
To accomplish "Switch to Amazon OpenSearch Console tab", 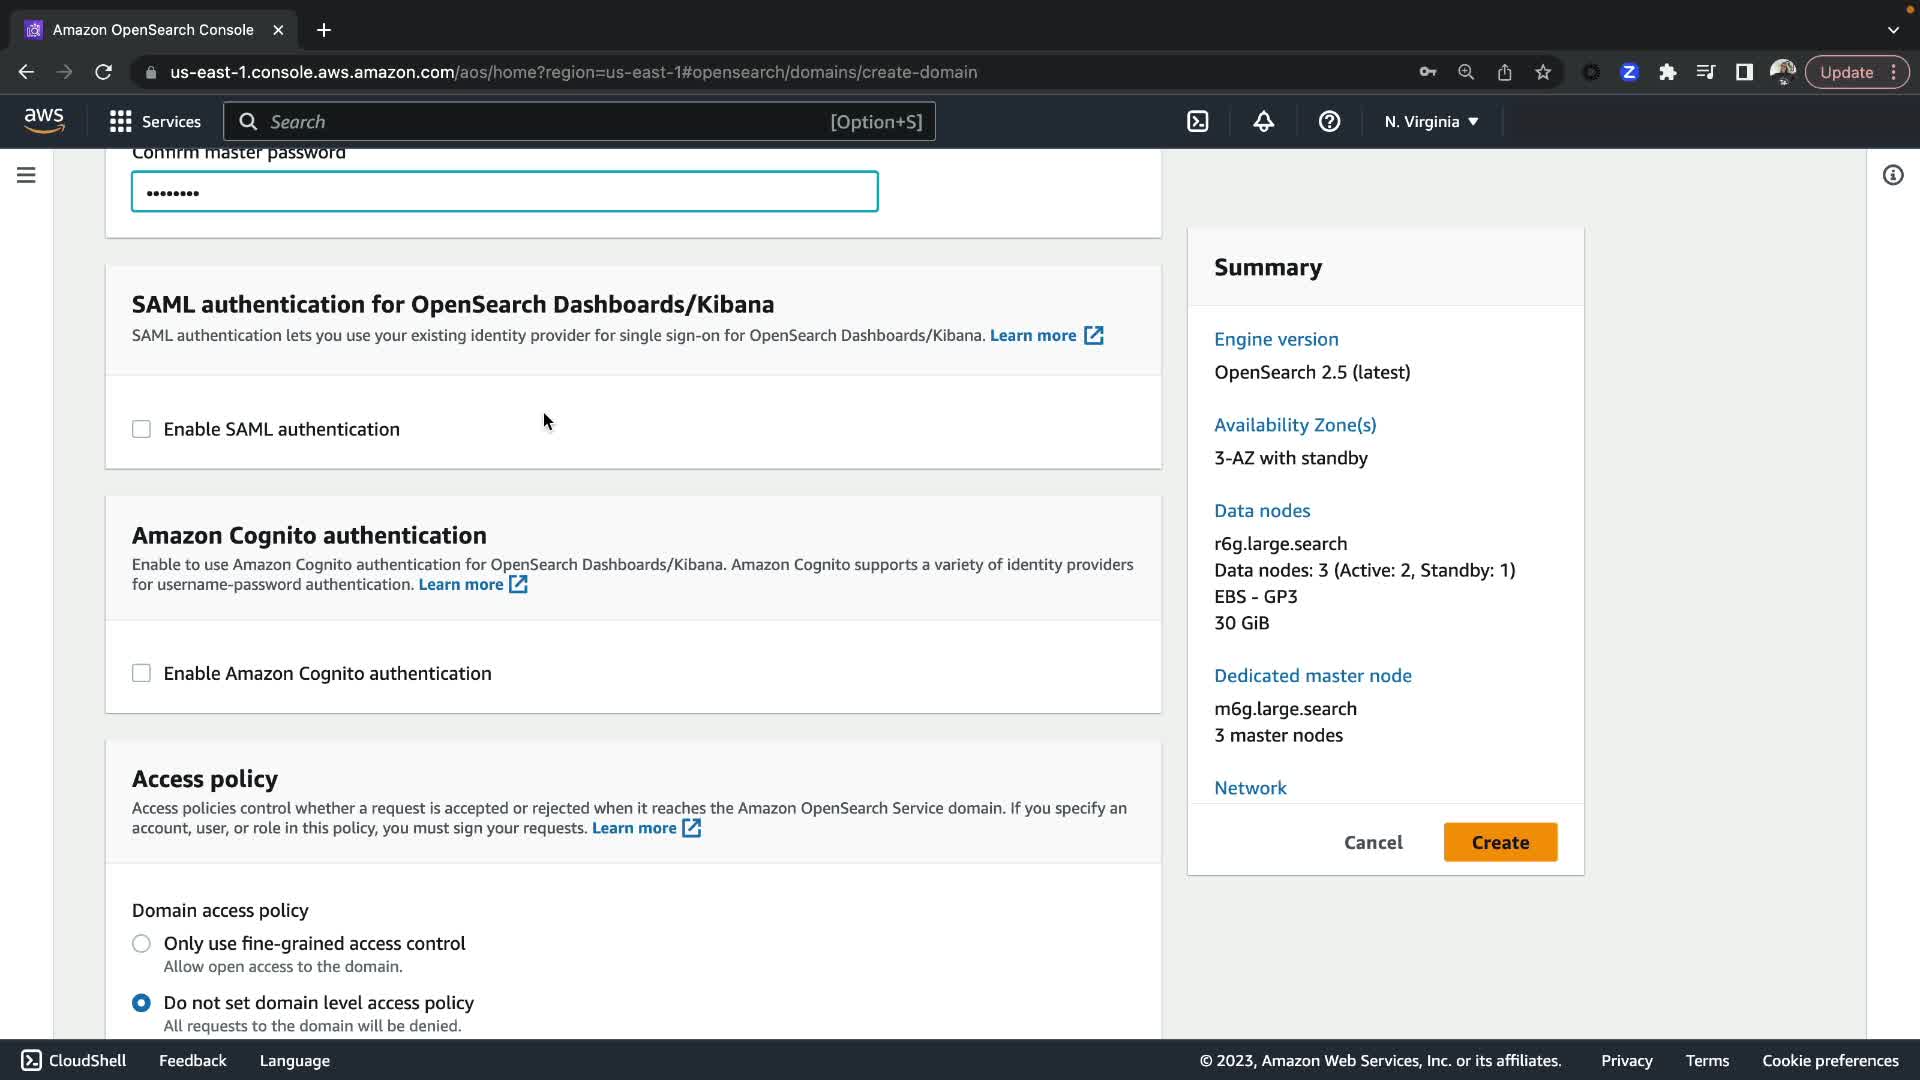I will 153,30.
